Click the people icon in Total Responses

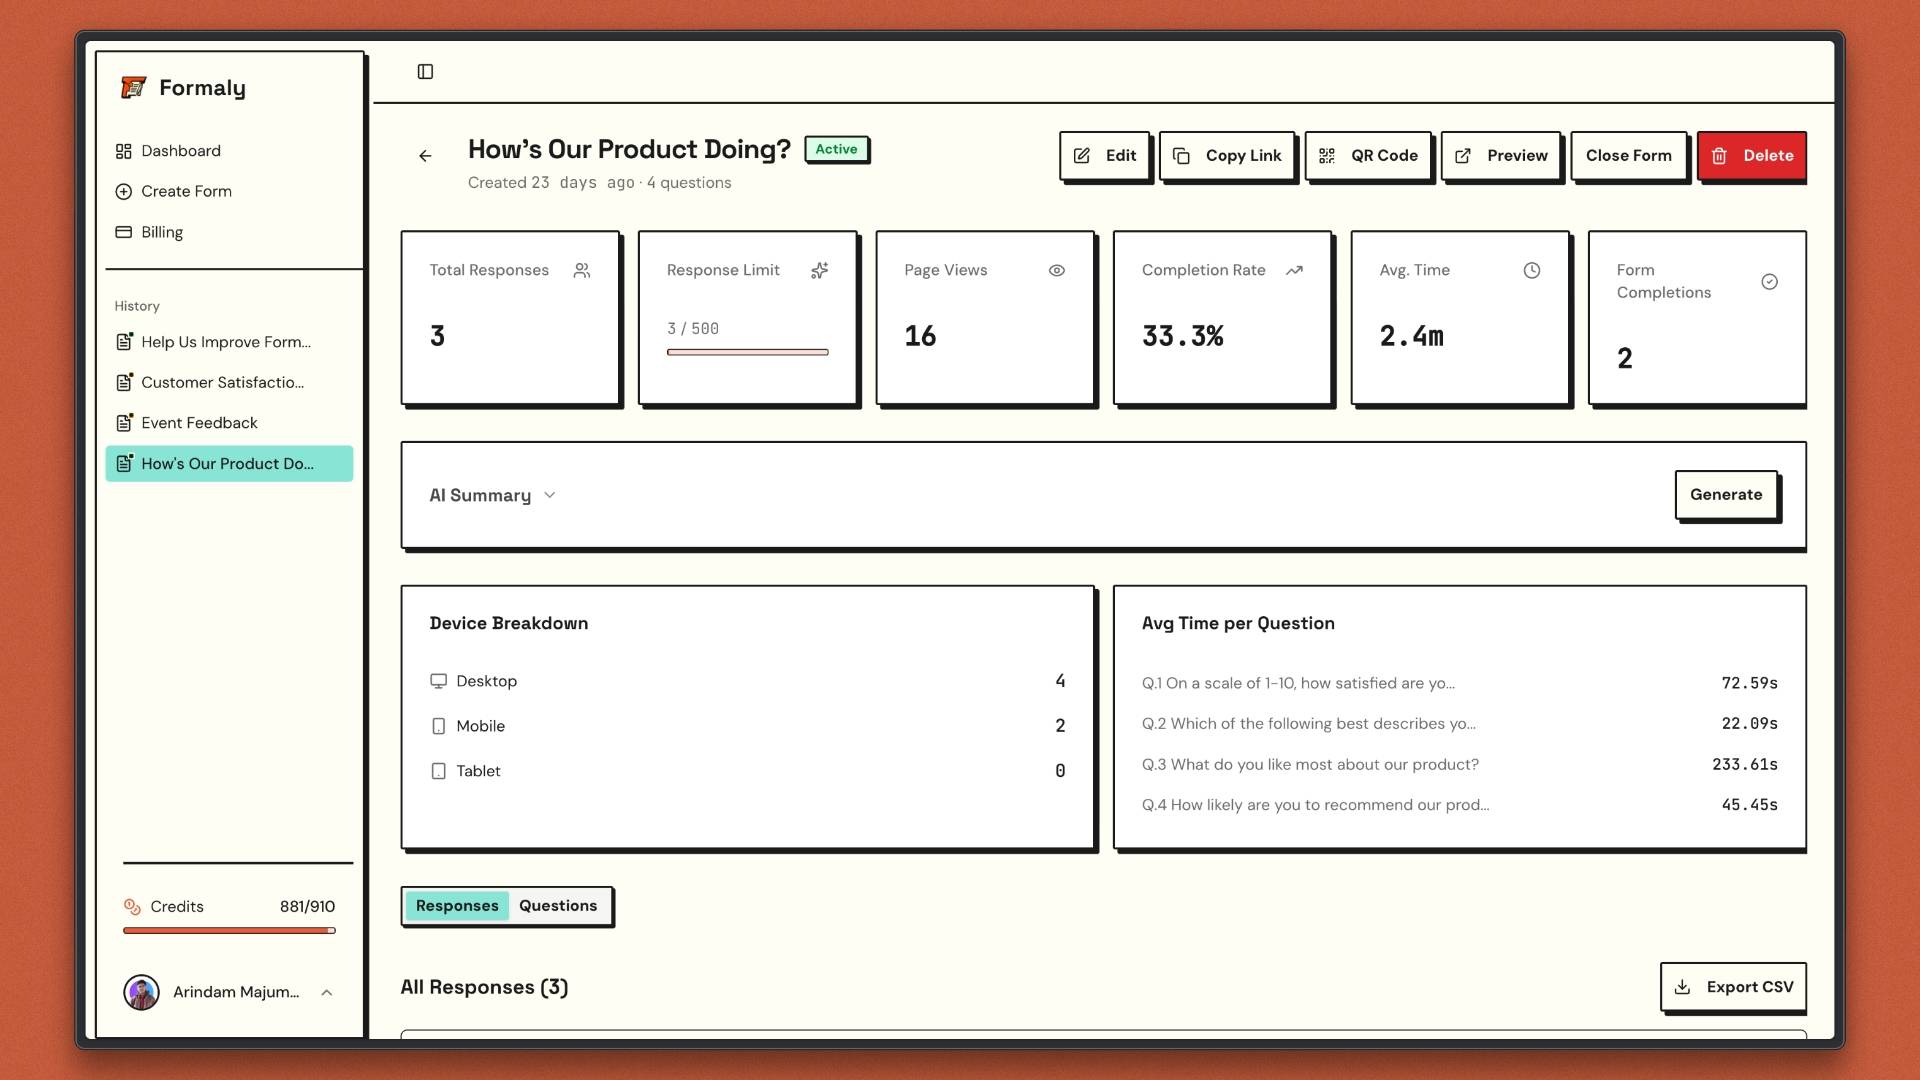582,271
